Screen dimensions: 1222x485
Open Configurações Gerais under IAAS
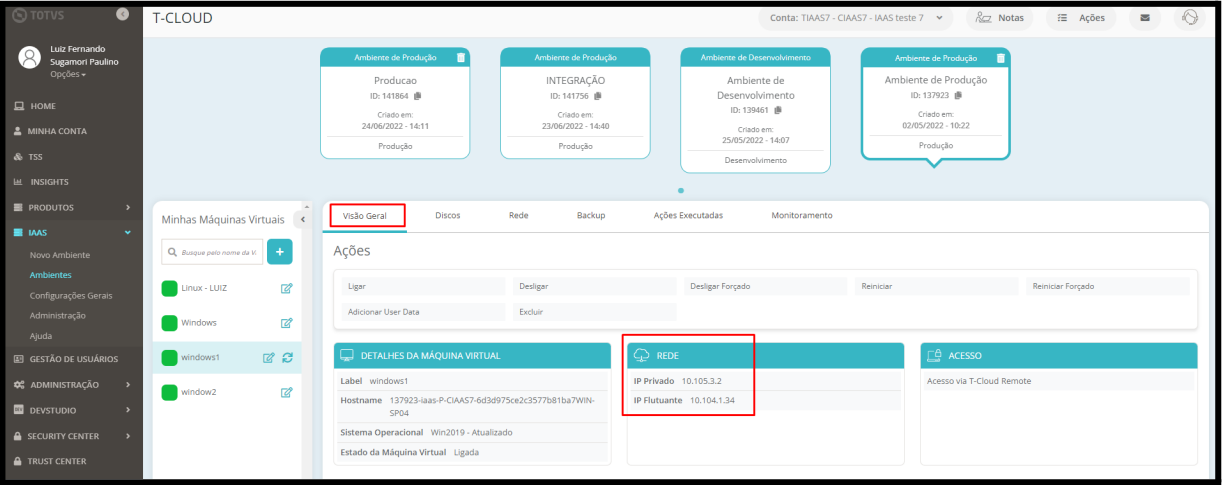[x=71, y=295]
